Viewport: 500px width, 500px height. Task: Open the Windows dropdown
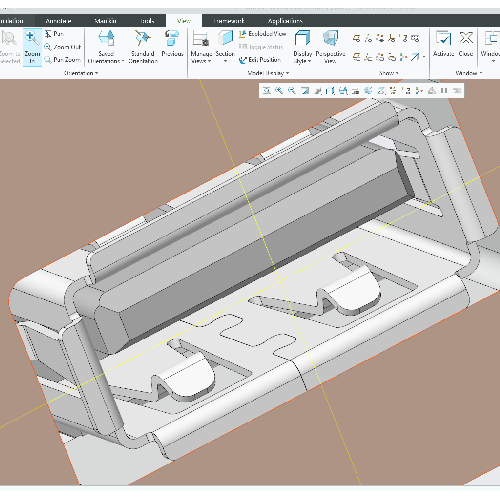pos(490,47)
